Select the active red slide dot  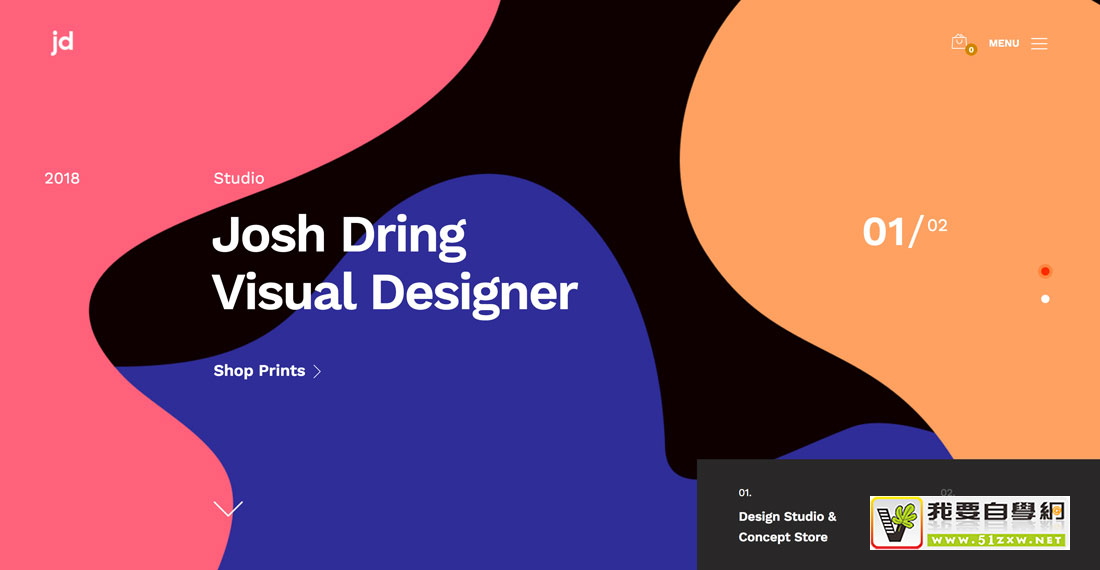pyautogui.click(x=1045, y=271)
